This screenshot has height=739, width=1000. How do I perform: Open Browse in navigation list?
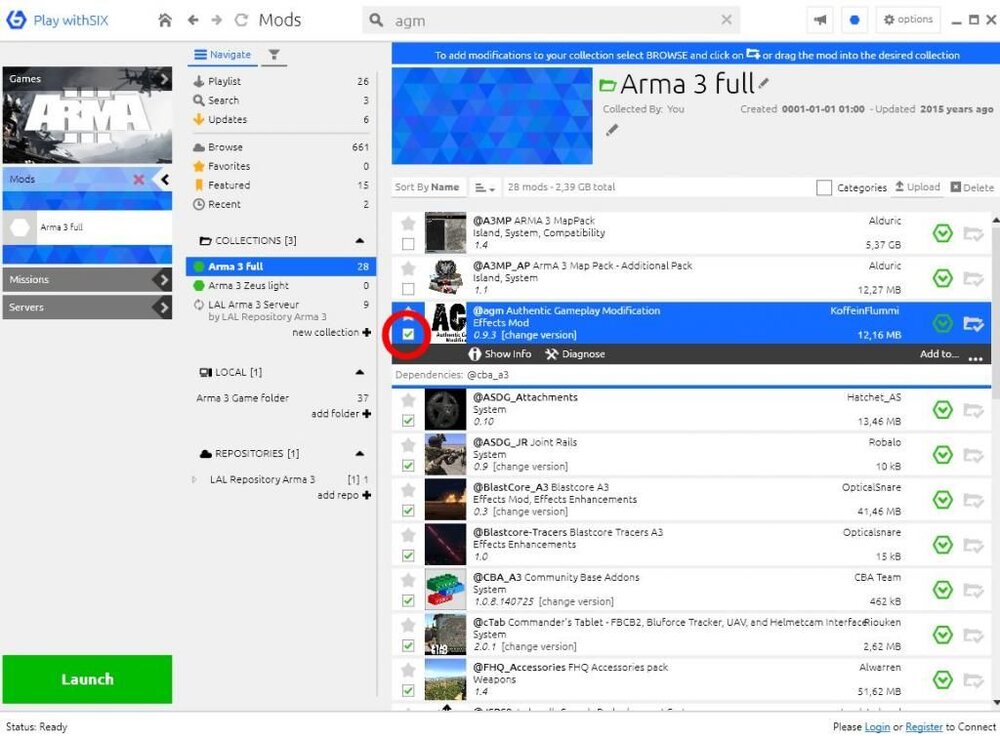(281, 147)
